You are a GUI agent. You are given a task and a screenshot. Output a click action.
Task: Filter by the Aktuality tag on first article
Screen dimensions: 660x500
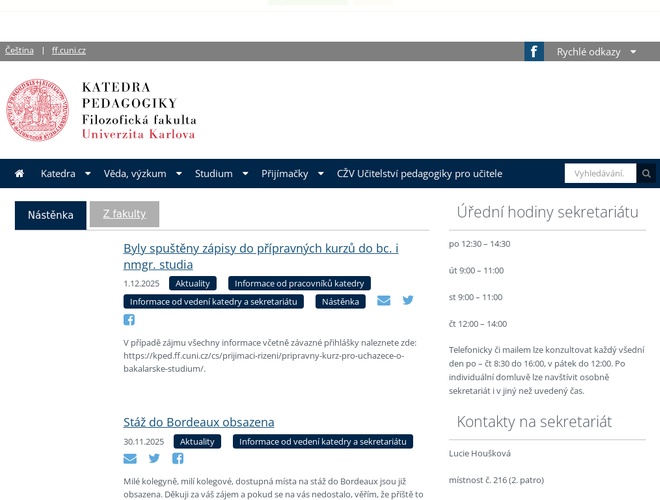click(192, 283)
